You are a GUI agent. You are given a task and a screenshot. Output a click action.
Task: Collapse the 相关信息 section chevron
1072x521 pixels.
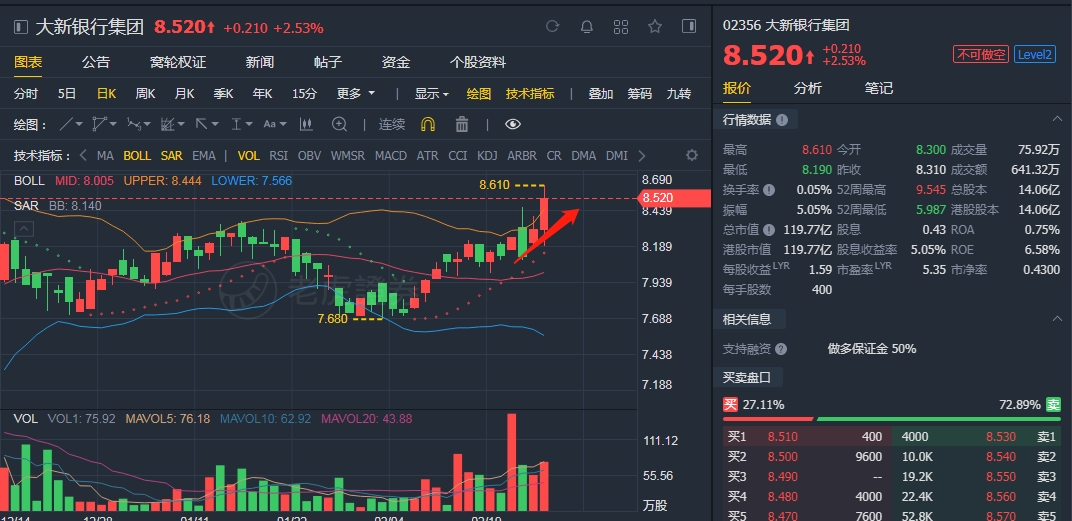(x=1057, y=319)
